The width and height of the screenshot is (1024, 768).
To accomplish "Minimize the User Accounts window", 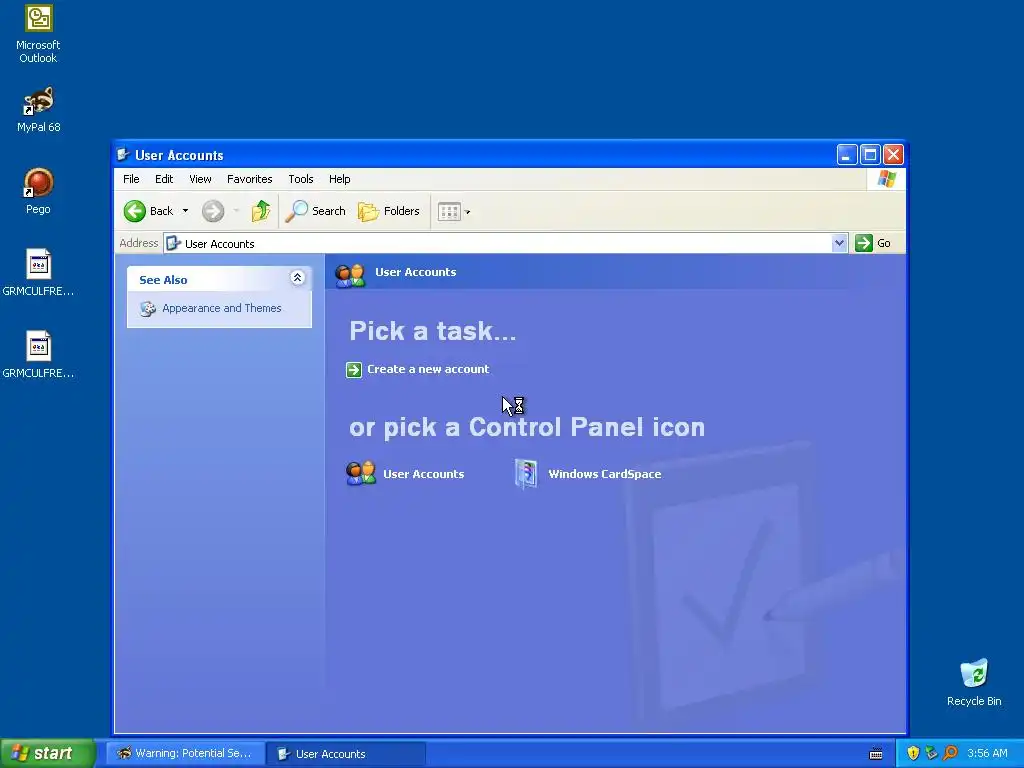I will click(847, 155).
